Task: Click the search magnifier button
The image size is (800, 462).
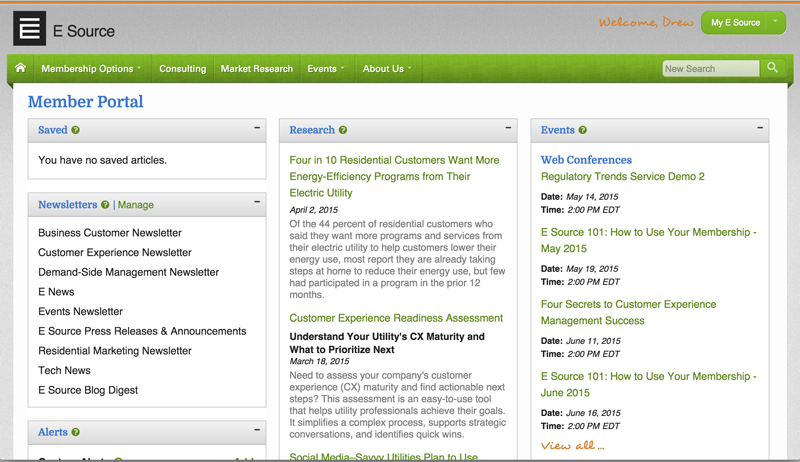Action: [772, 68]
